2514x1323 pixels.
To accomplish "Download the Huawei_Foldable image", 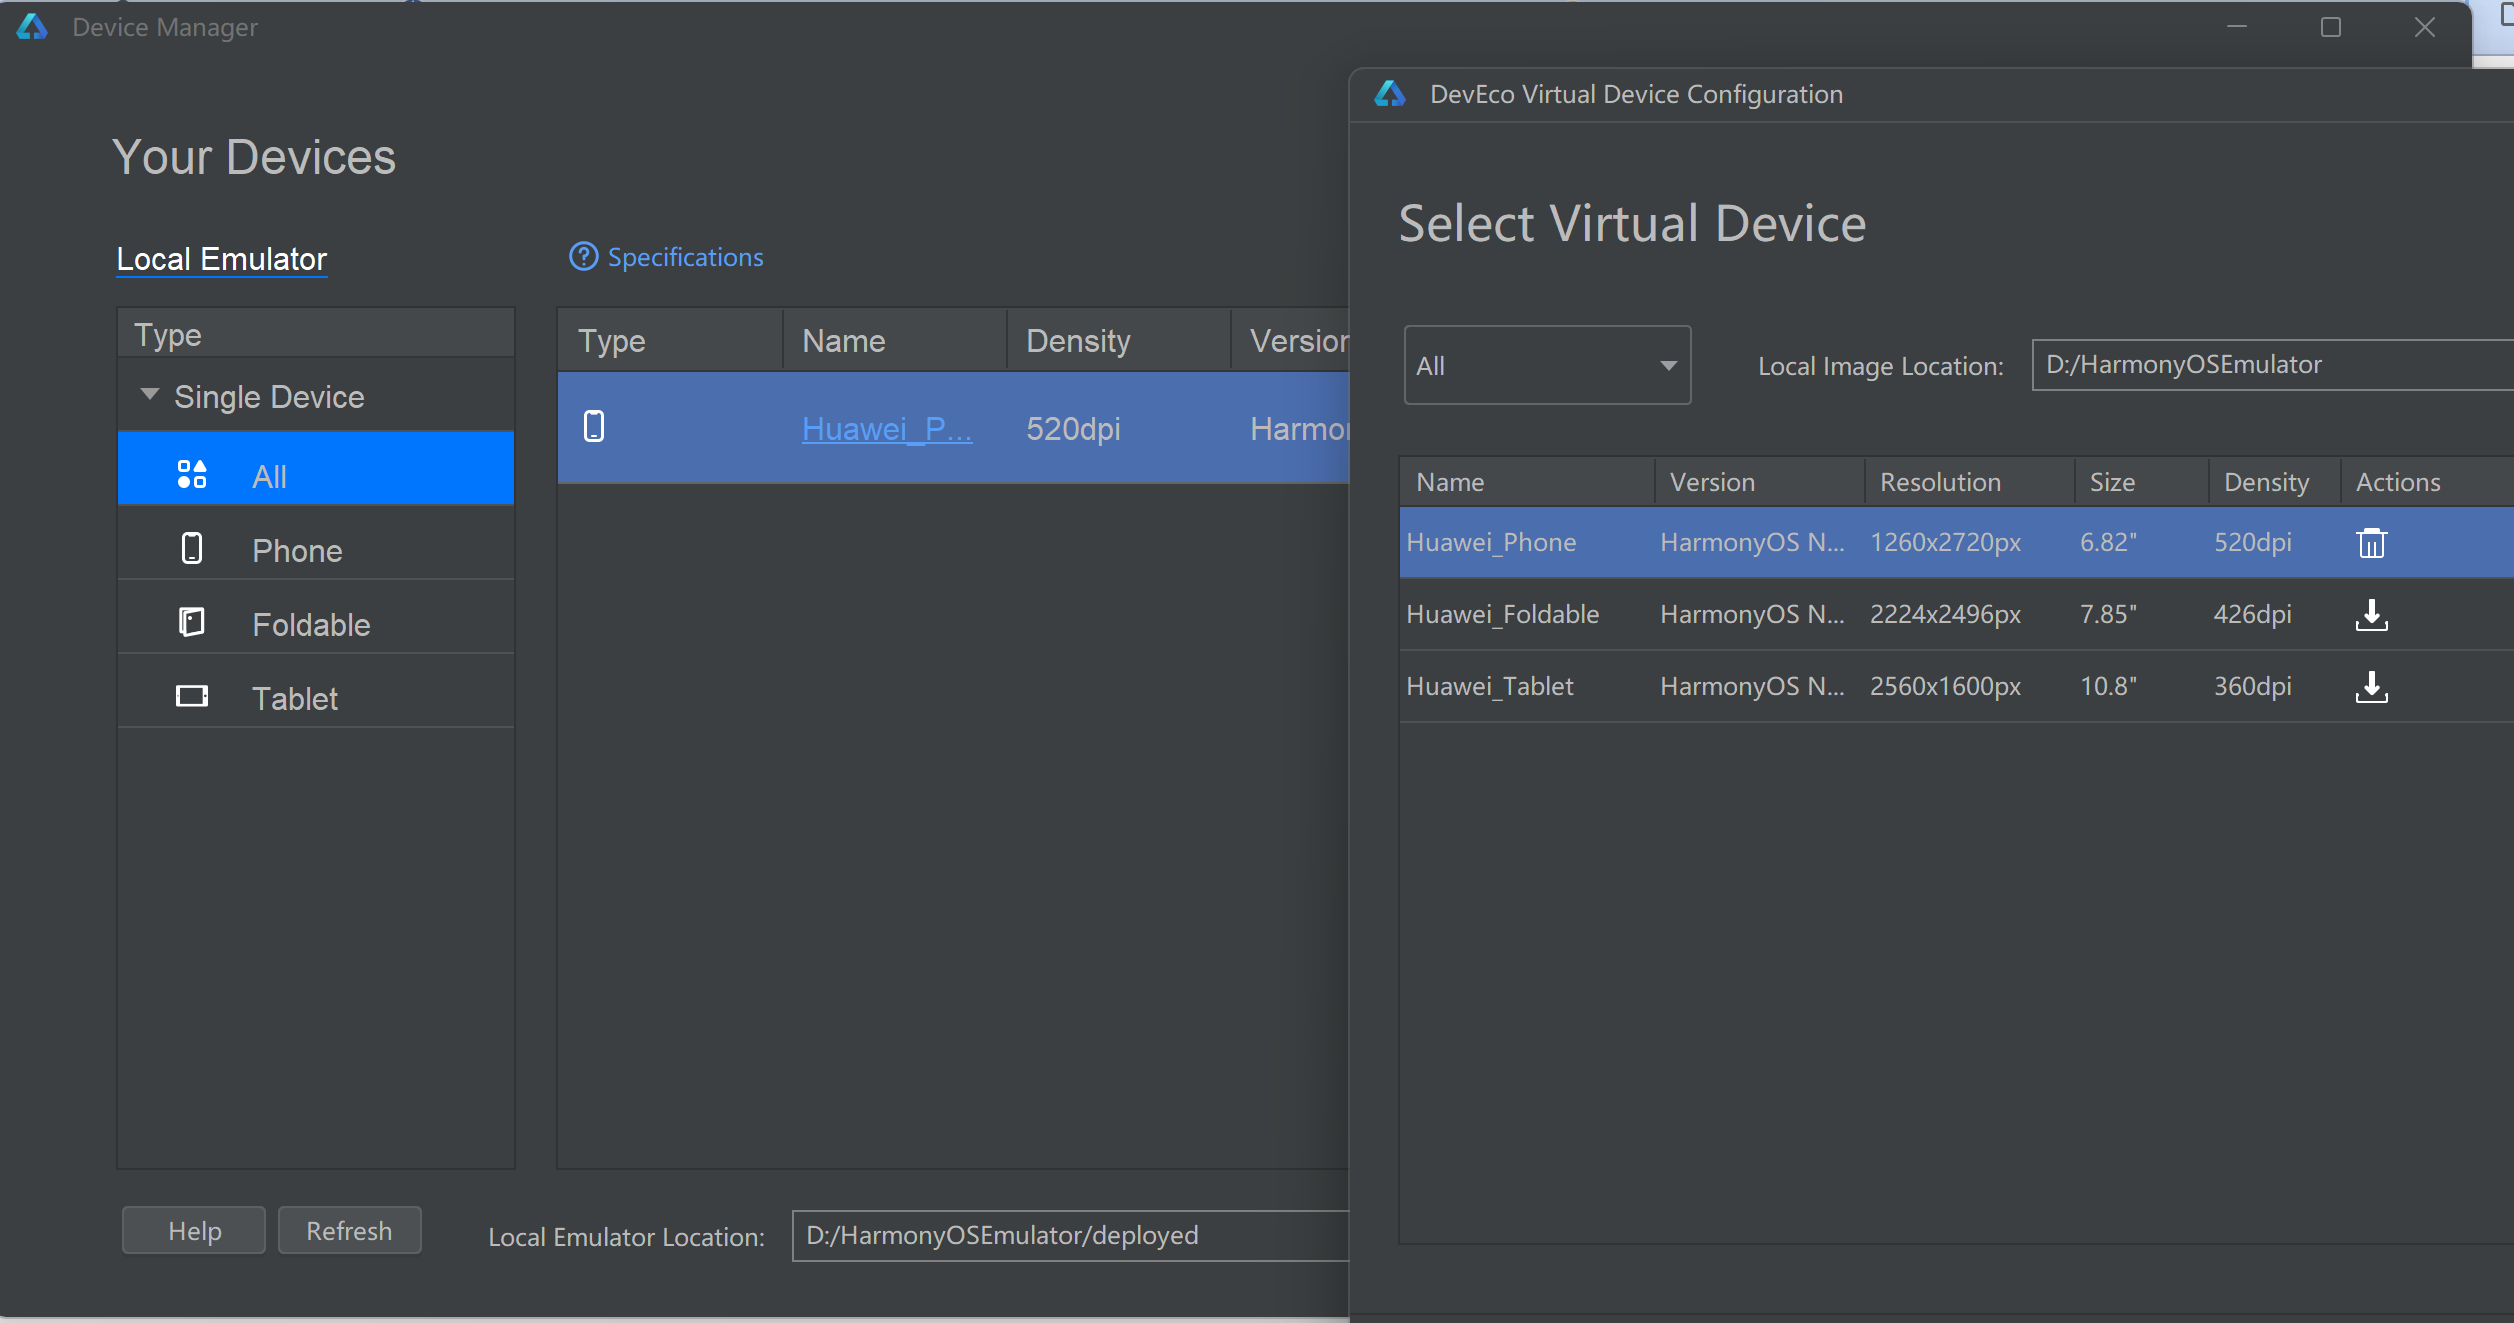I will [x=2371, y=615].
